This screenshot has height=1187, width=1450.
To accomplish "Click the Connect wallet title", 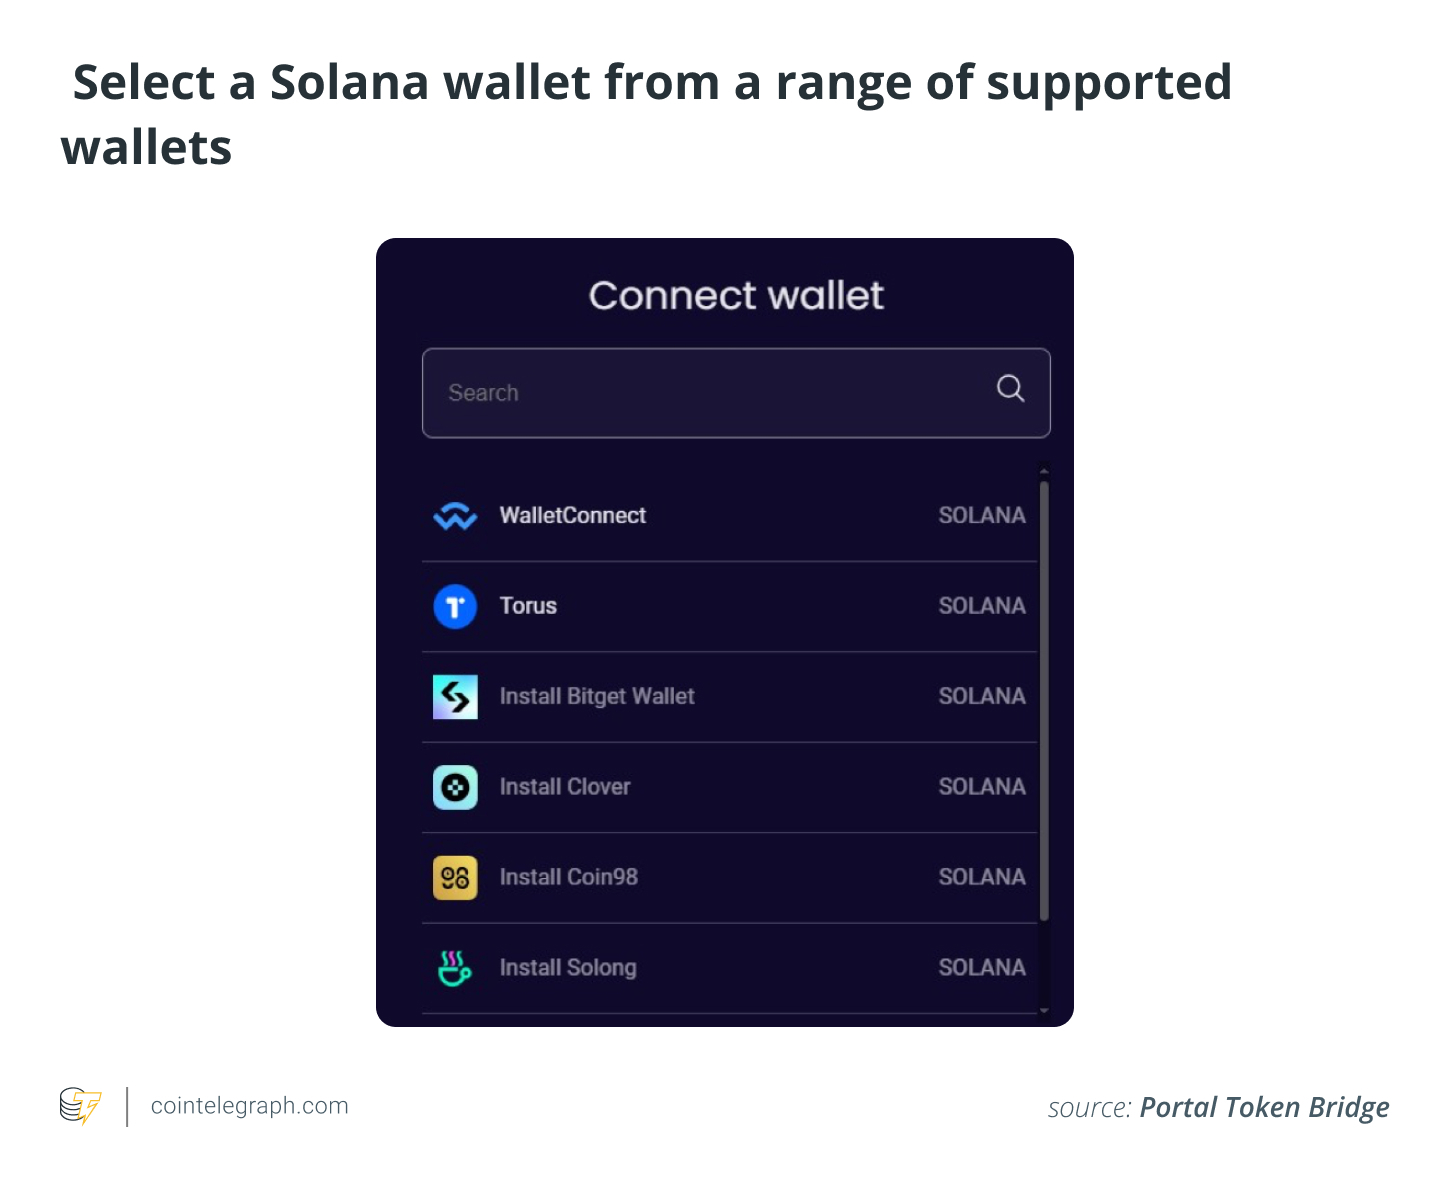I will (x=736, y=295).
